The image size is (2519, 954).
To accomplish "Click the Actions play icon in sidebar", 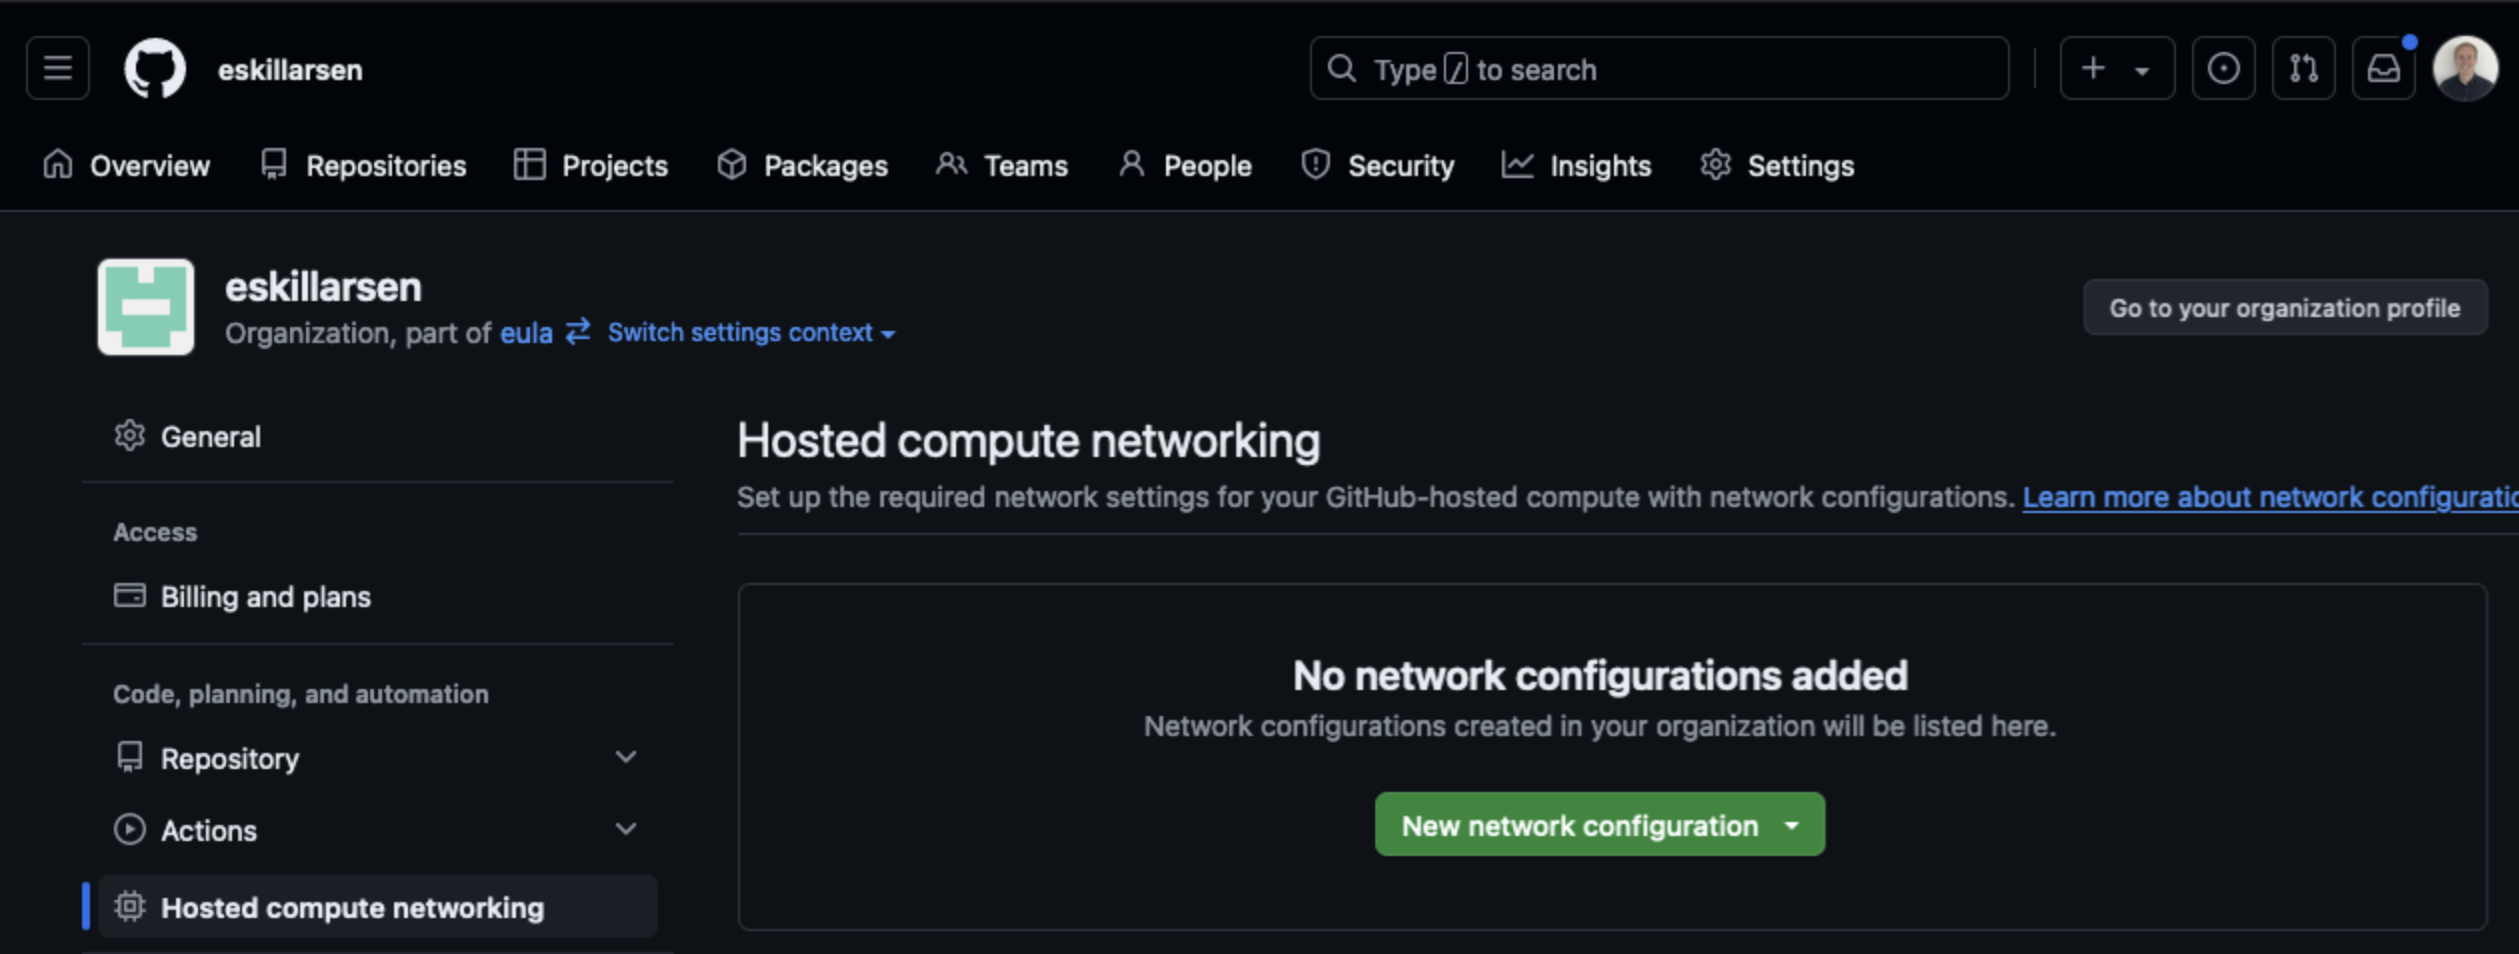I will point(129,830).
